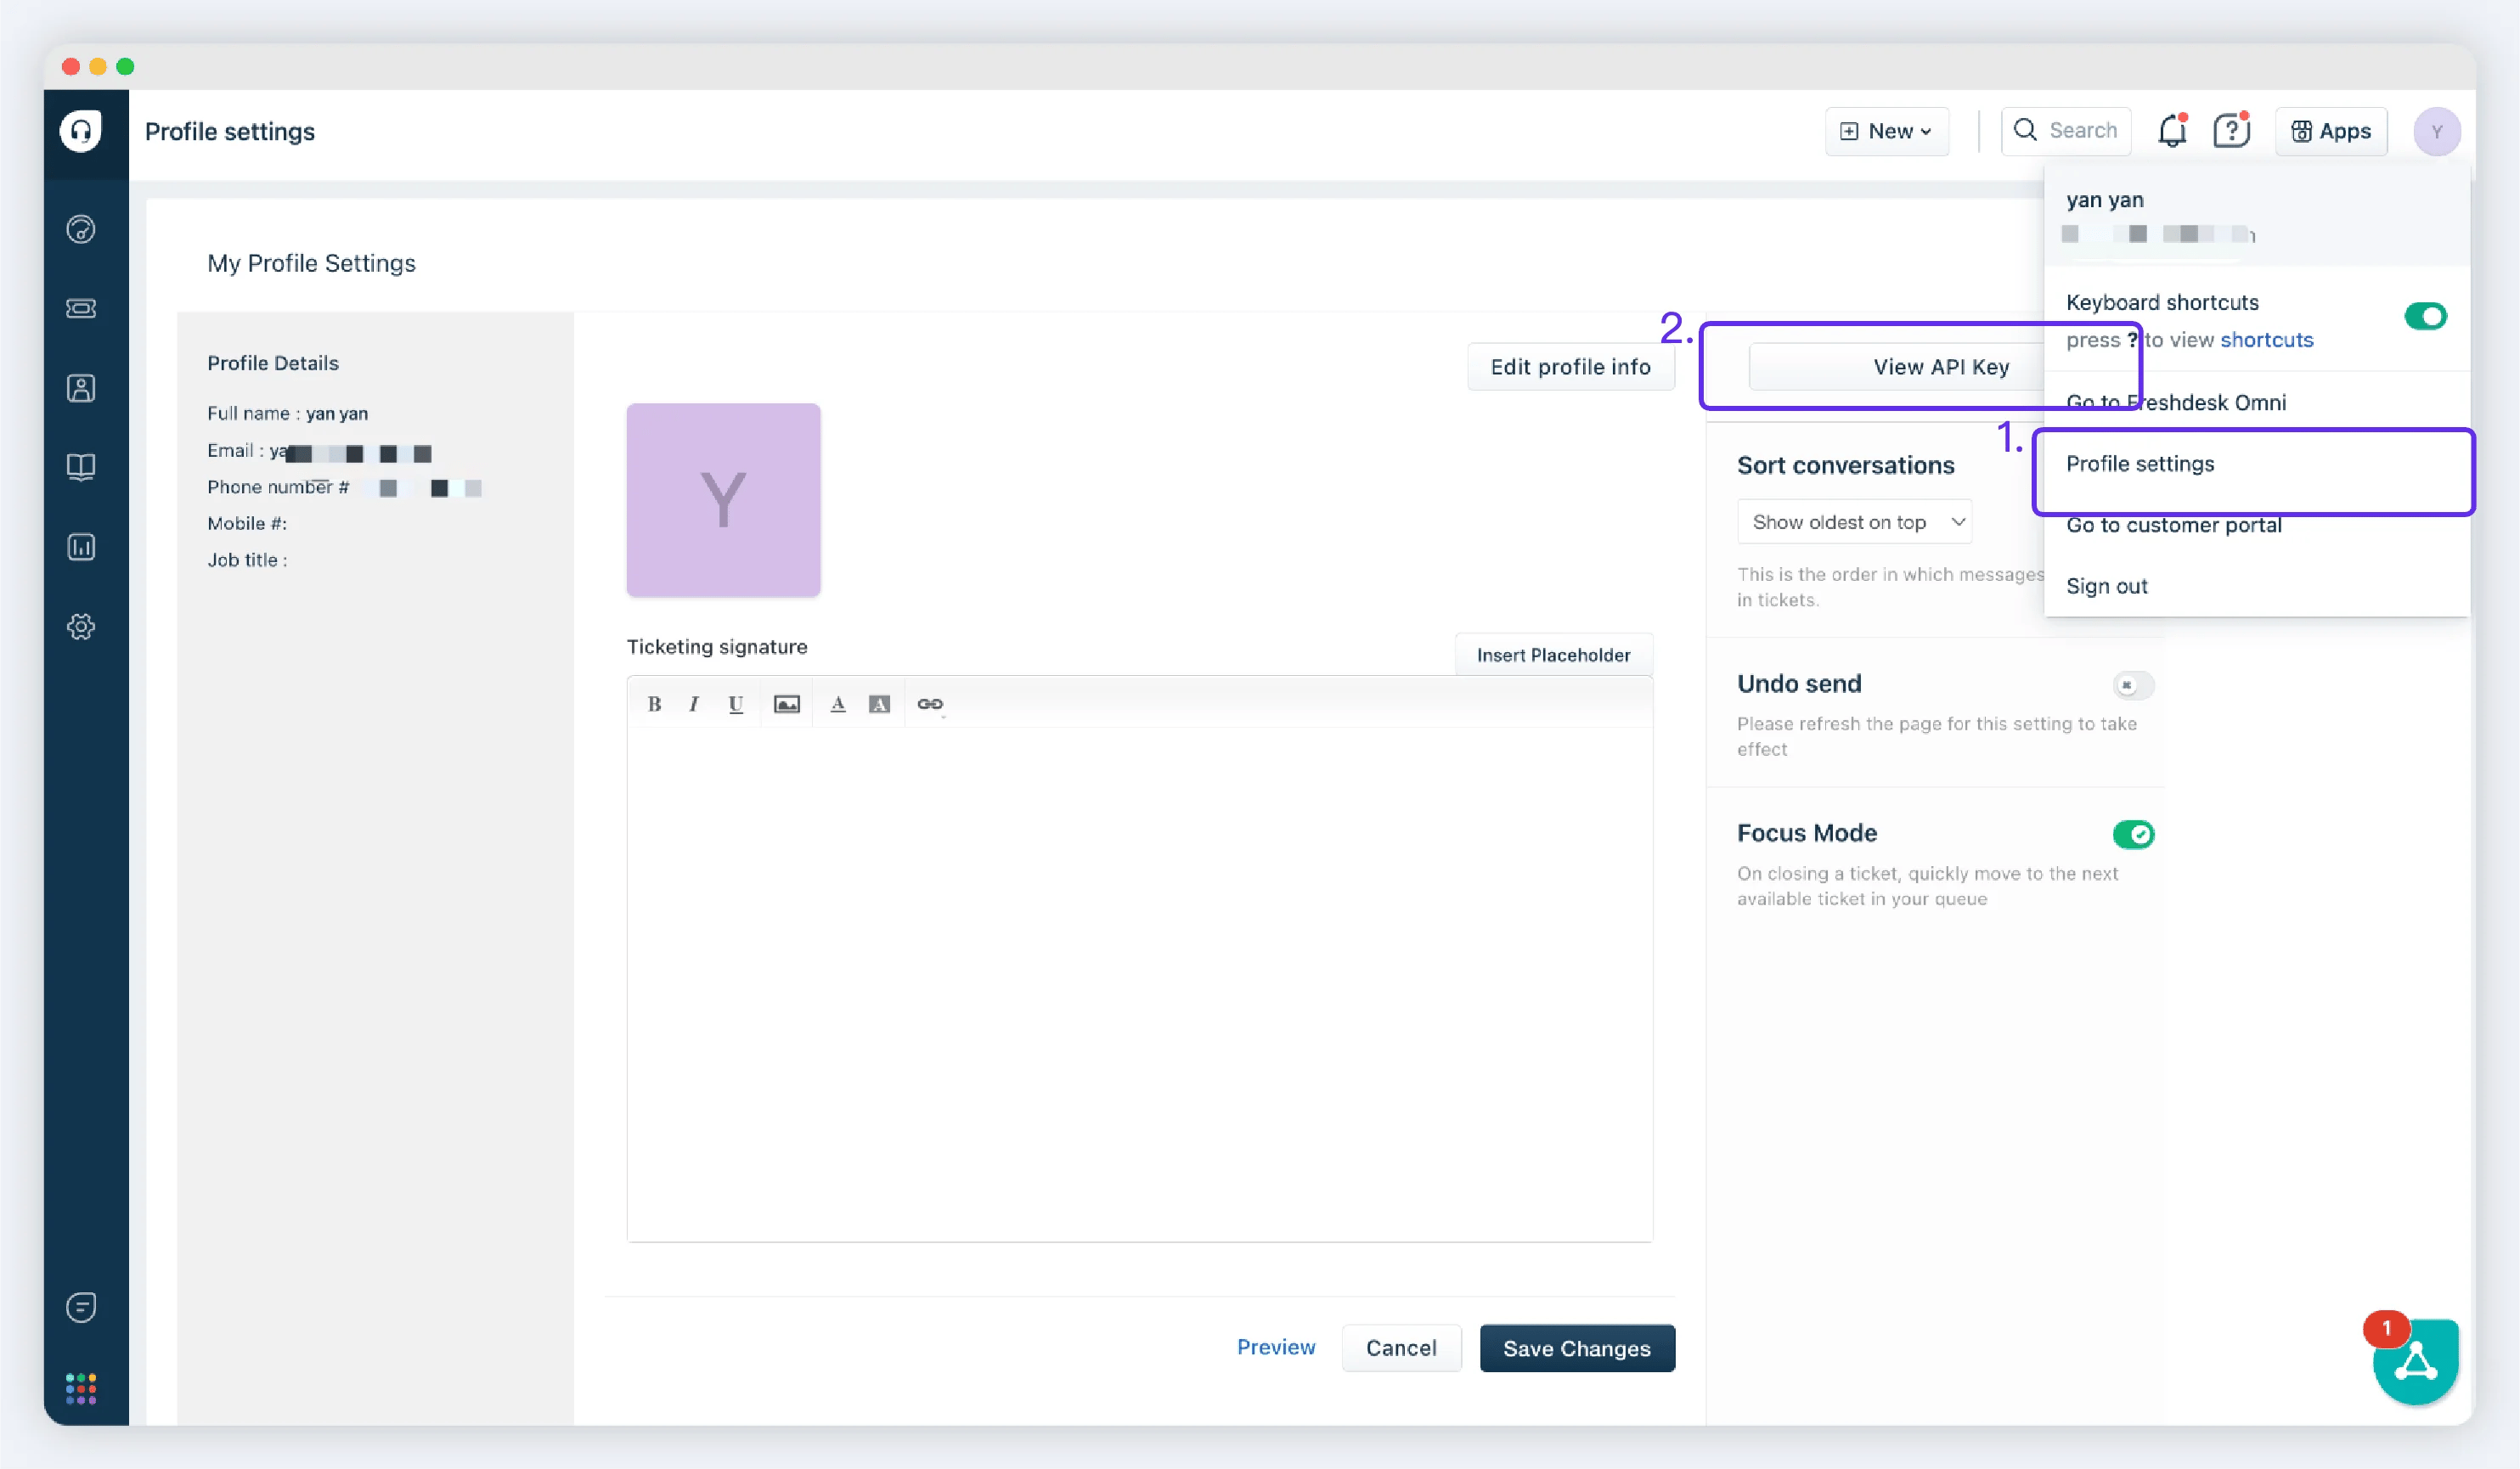The image size is (2520, 1469).
Task: Open the New dropdown button
Action: [1886, 131]
